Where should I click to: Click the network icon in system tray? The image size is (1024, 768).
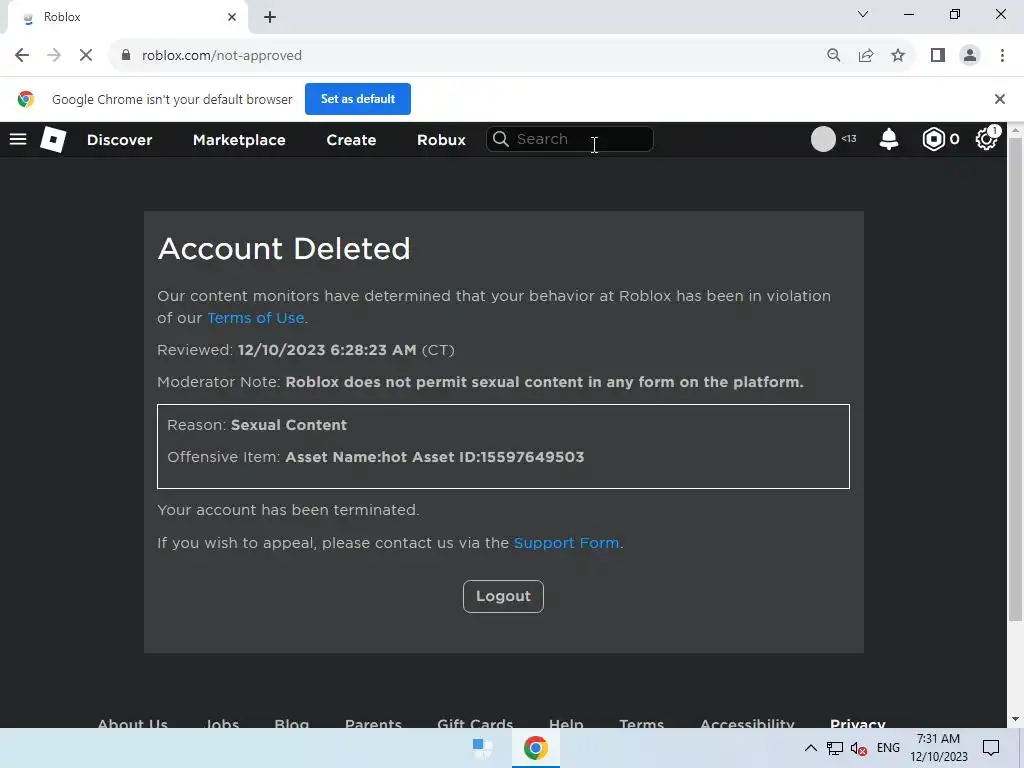[x=835, y=748]
